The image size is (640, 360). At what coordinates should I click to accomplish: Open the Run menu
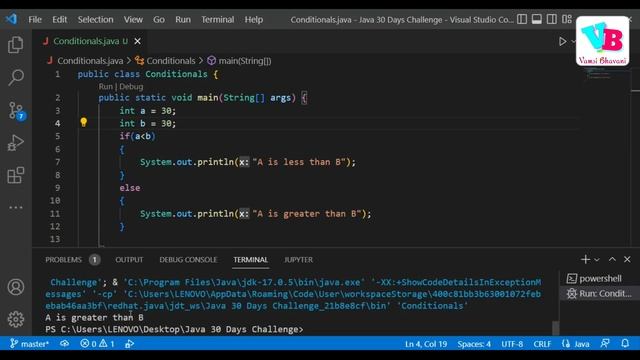[183, 19]
